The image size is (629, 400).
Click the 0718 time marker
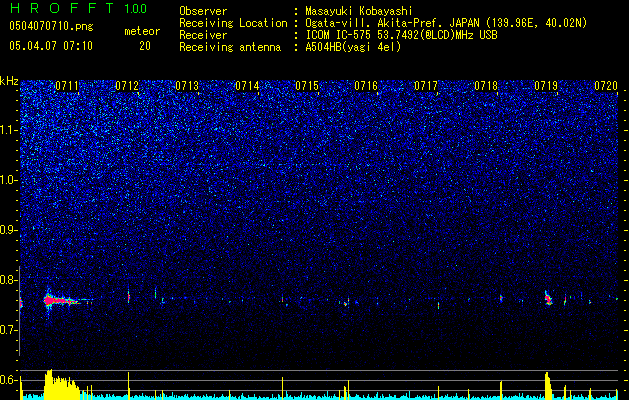point(486,86)
